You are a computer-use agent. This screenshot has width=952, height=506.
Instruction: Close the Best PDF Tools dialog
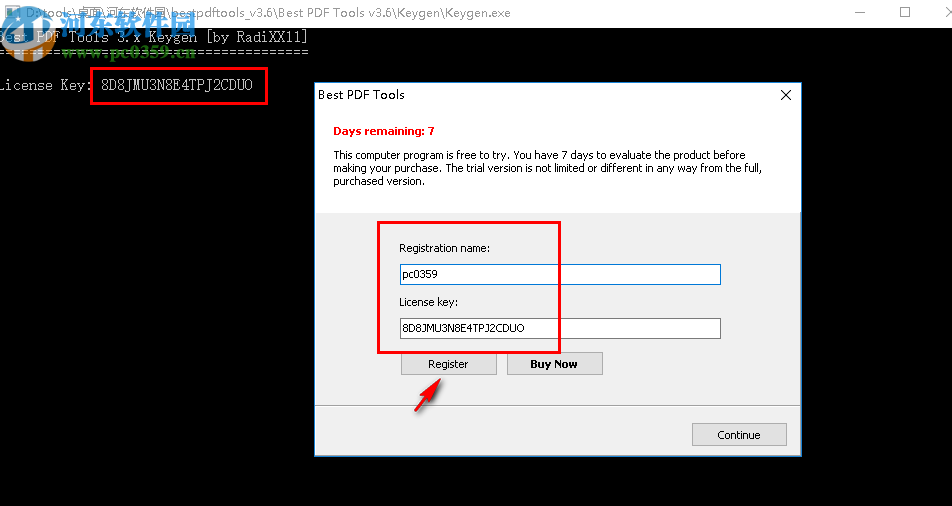[786, 95]
